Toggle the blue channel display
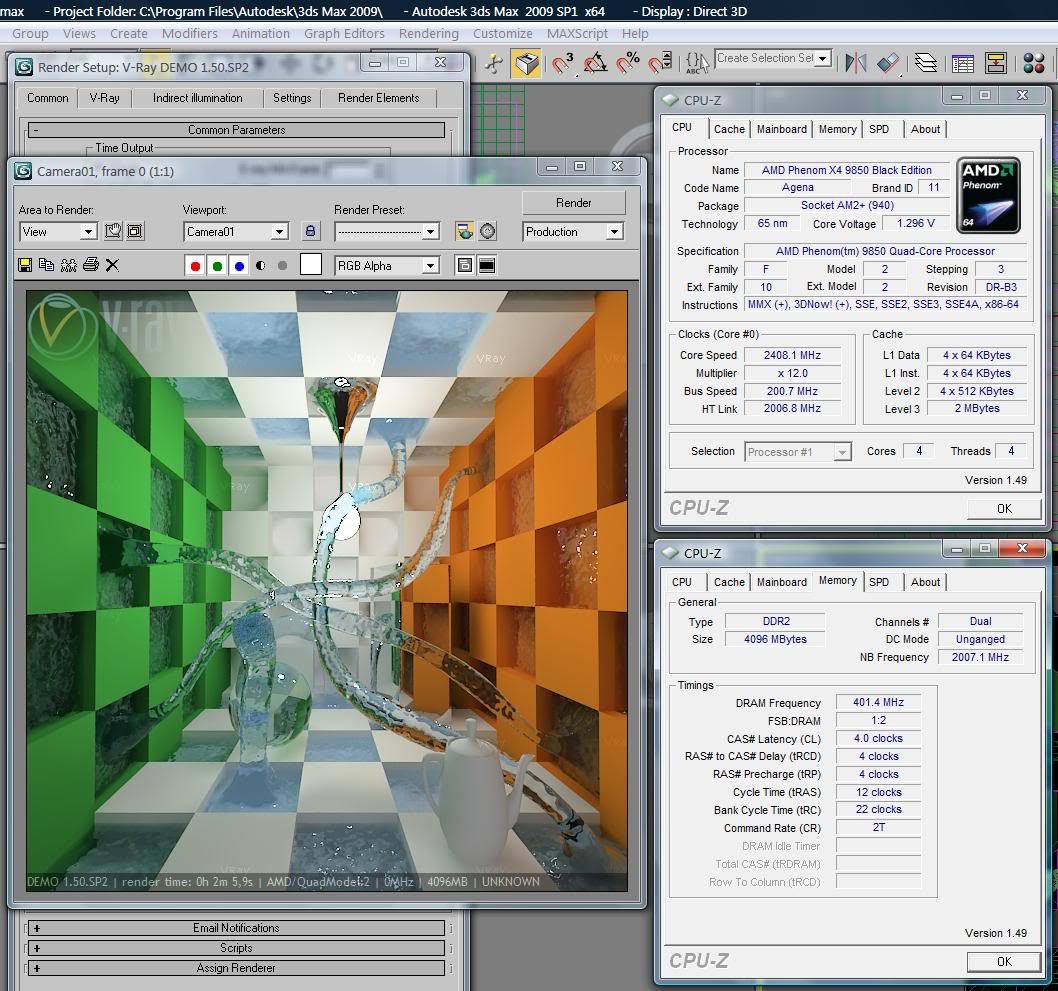Screen dimensions: 1058x991 pyautogui.click(x=239, y=266)
